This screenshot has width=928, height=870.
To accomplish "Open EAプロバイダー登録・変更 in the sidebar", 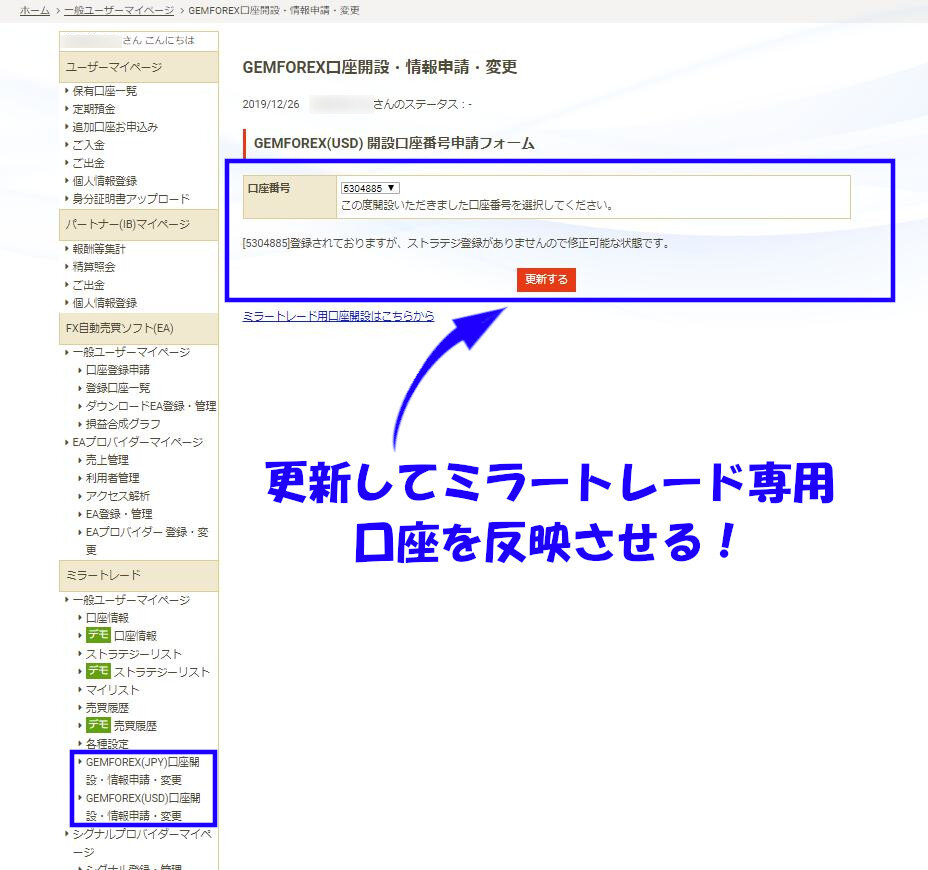I will click(147, 541).
